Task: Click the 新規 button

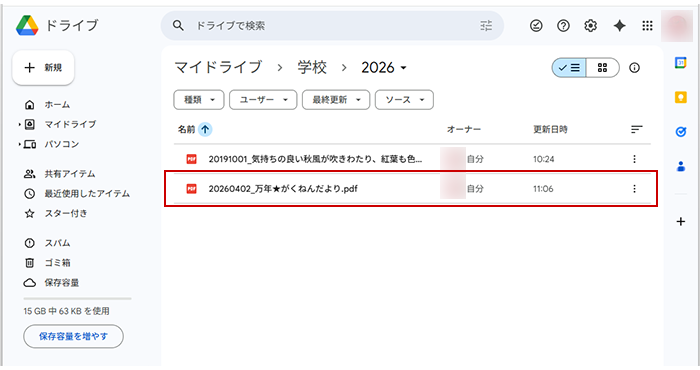Action: click(x=43, y=68)
